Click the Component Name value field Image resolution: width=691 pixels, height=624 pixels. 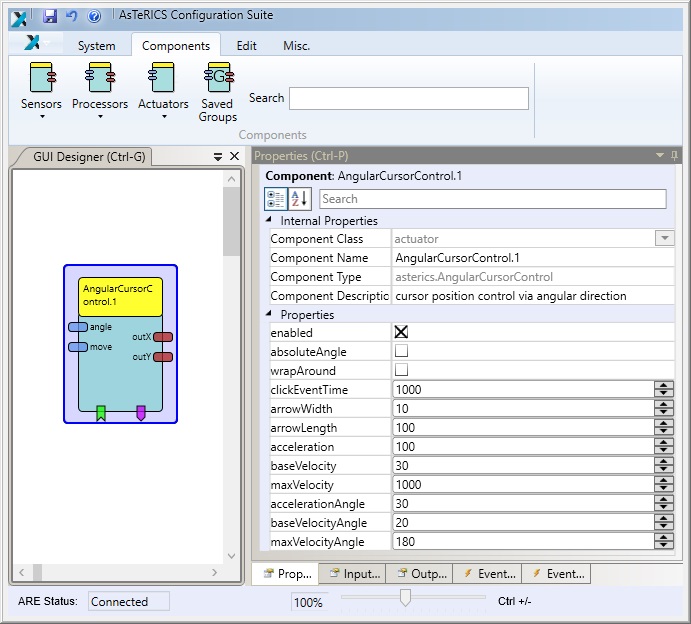coord(532,258)
